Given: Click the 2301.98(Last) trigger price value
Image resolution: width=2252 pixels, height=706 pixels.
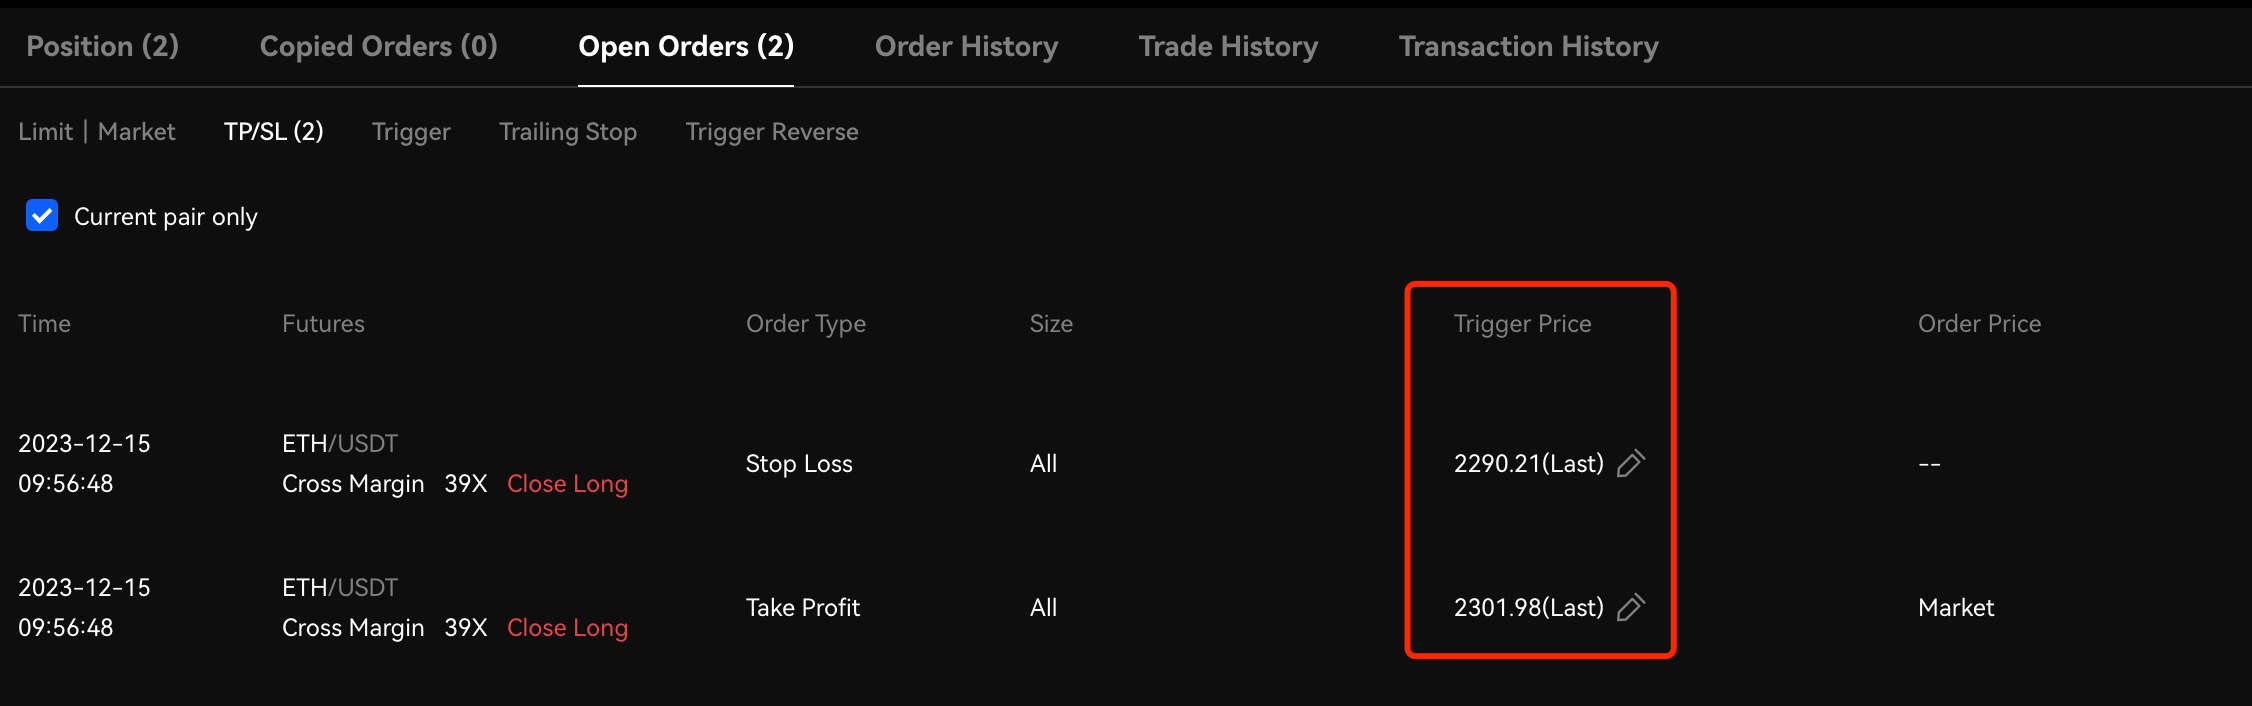Looking at the screenshot, I should click(1528, 607).
